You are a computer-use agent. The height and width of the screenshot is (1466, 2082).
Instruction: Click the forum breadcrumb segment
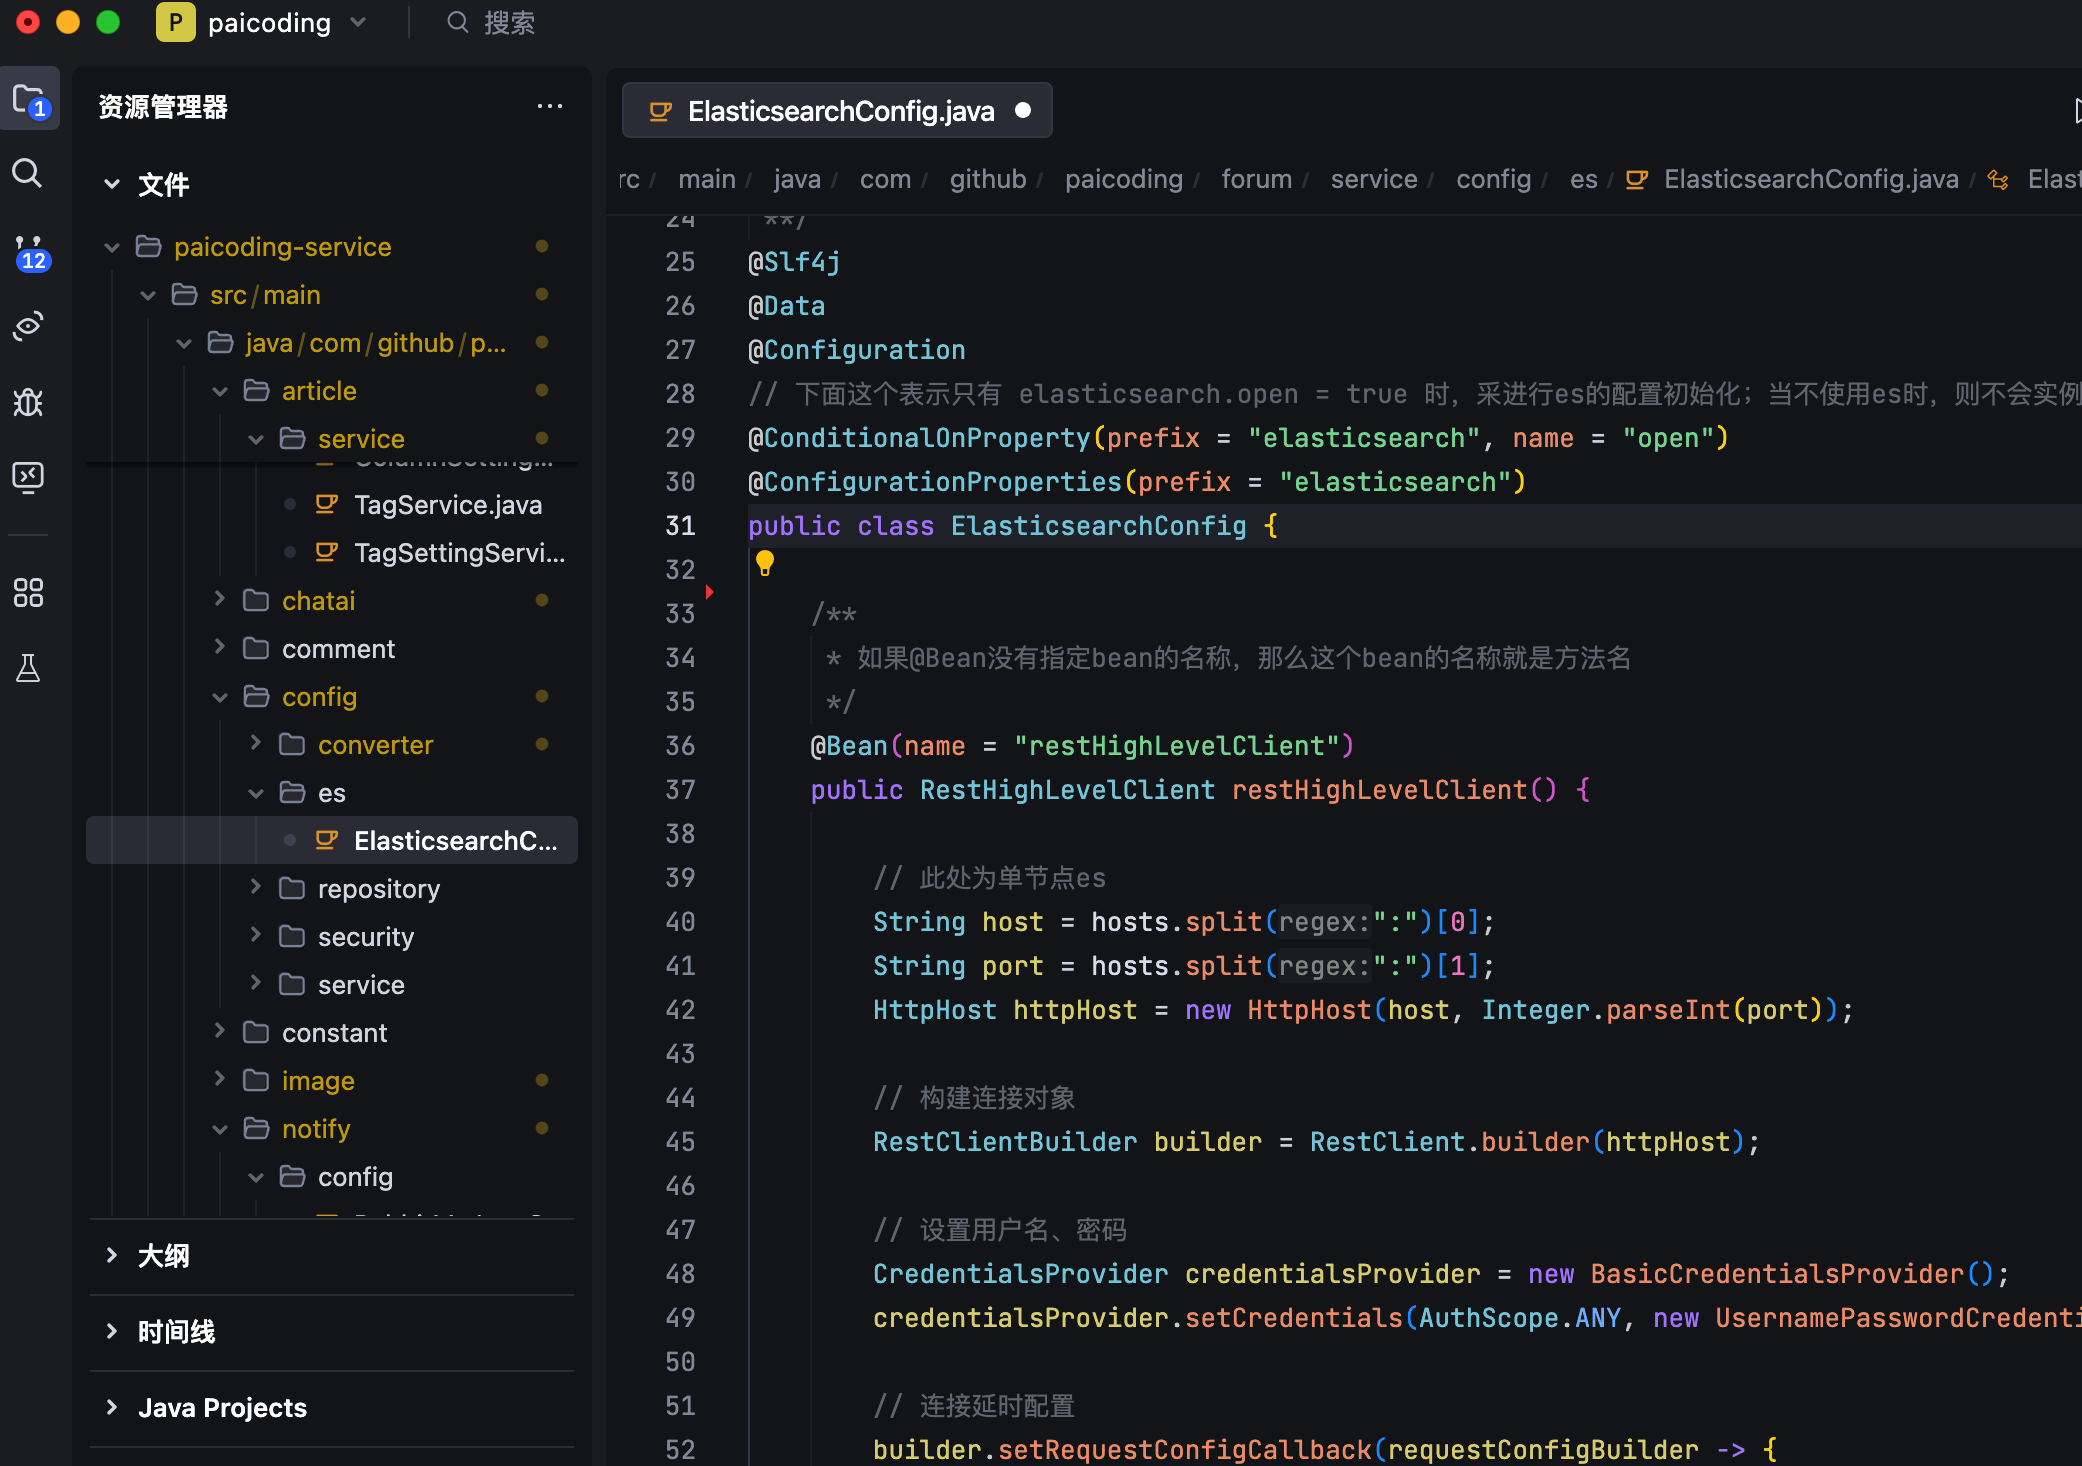[1256, 179]
